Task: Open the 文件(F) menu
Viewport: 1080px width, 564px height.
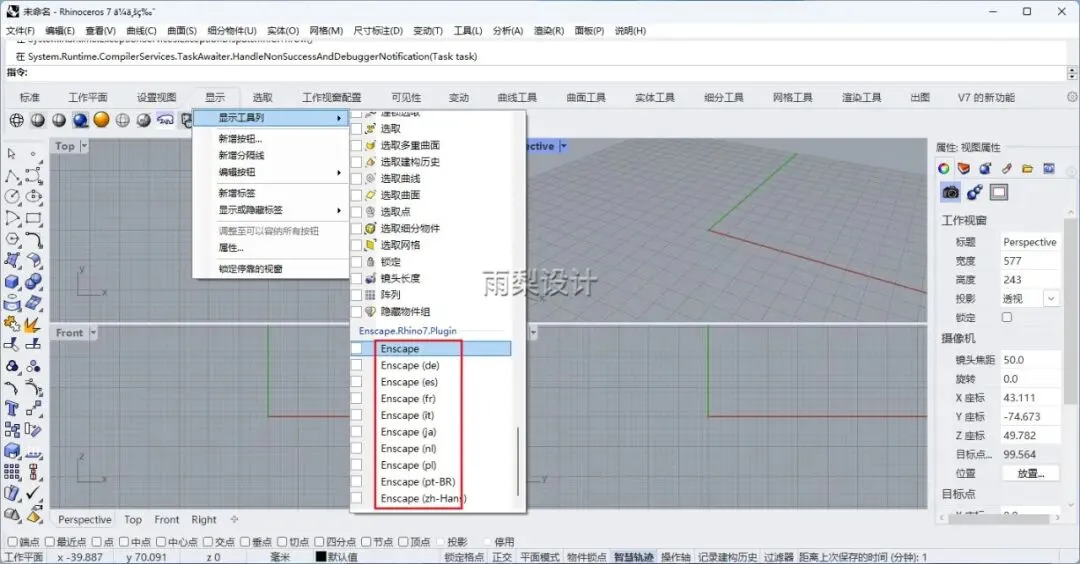Action: (x=21, y=30)
